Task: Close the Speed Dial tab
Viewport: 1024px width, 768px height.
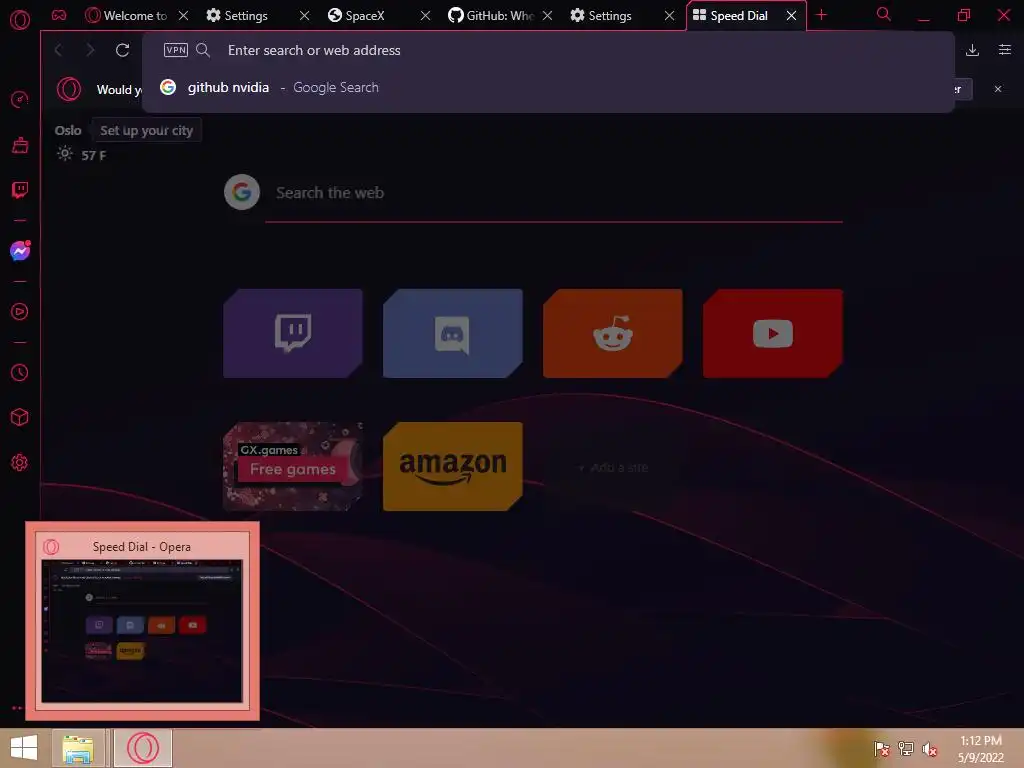Action: click(791, 15)
